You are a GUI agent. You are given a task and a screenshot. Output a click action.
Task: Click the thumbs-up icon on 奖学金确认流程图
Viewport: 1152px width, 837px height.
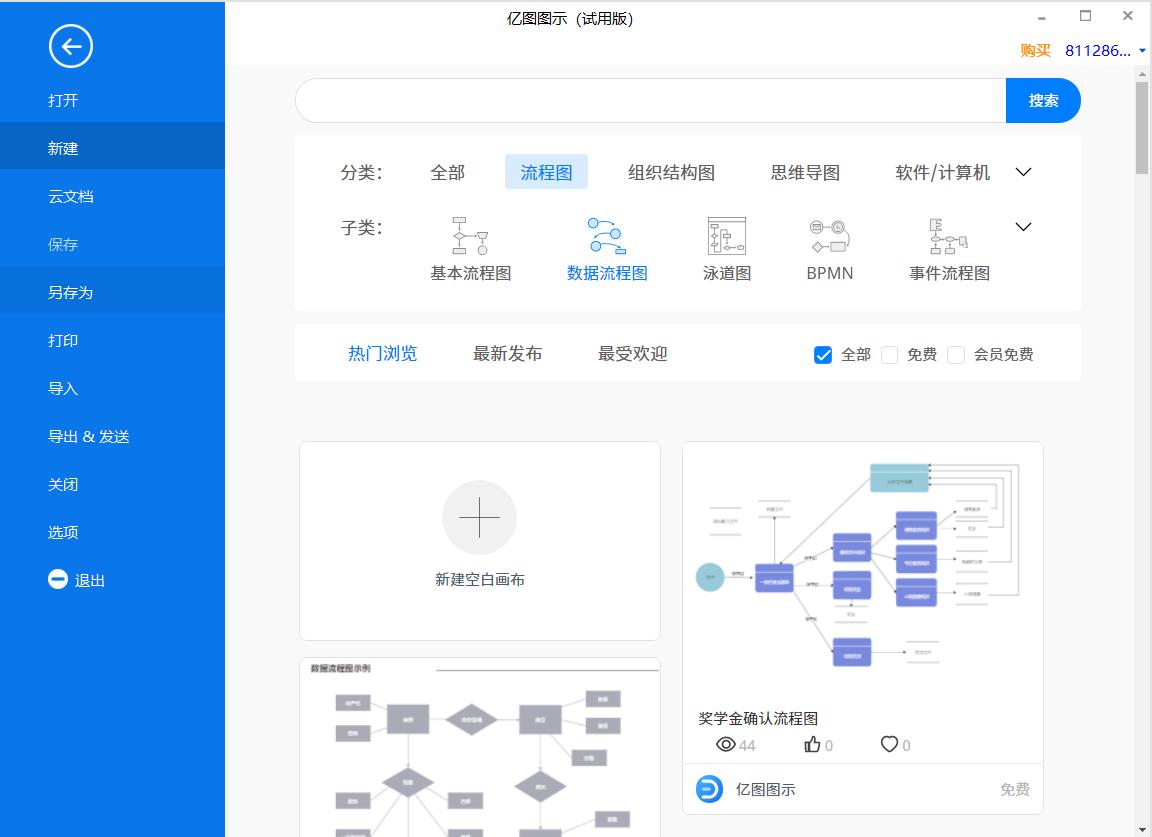coord(811,743)
